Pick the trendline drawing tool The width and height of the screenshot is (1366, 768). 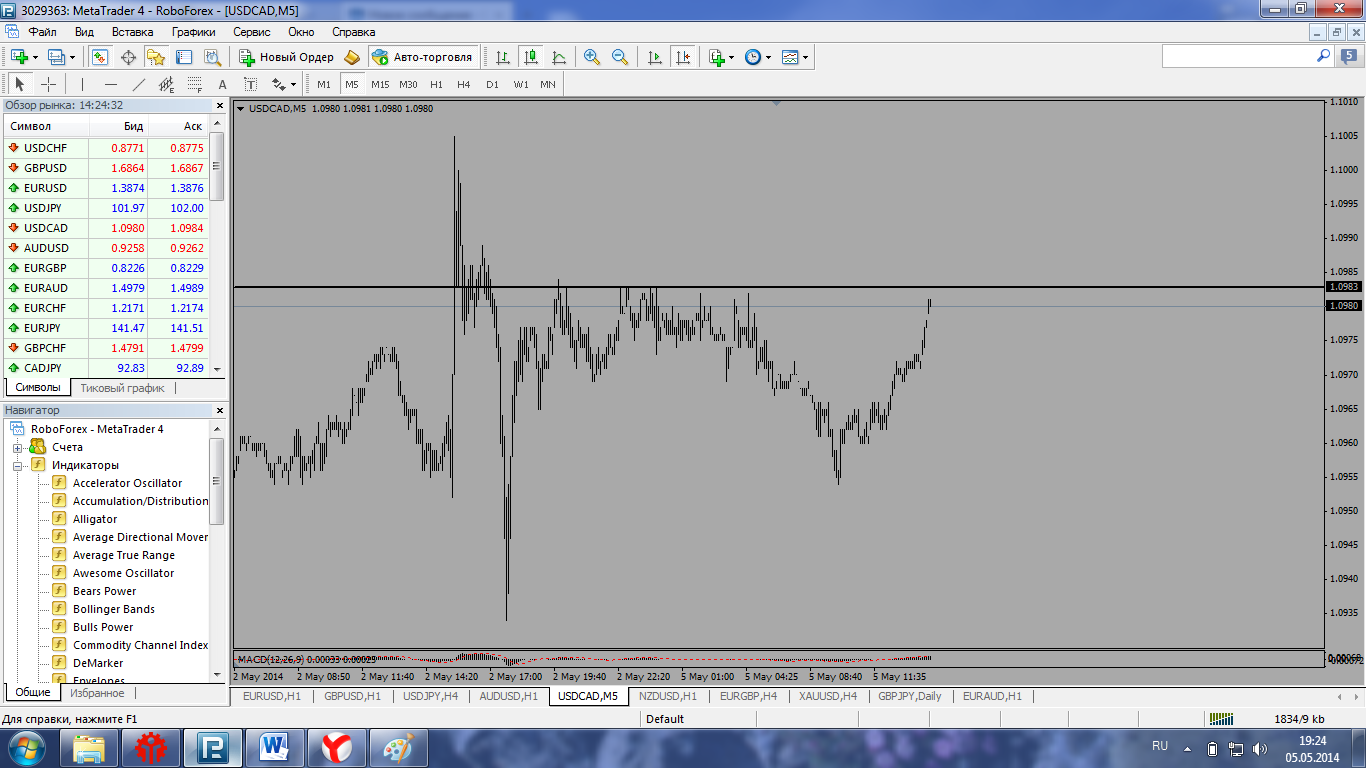point(139,84)
